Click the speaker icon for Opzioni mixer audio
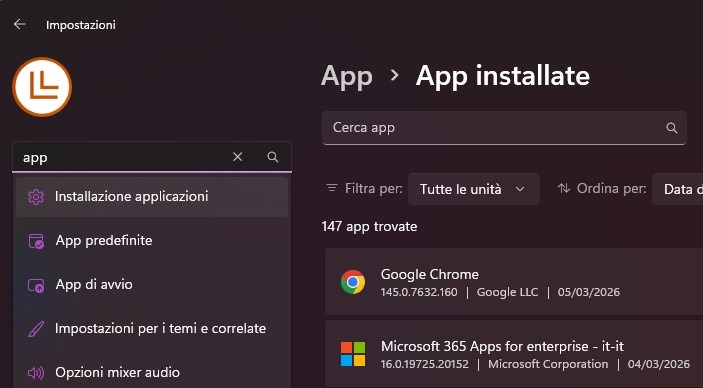Screen dimensions: 703x388 tap(36, 373)
